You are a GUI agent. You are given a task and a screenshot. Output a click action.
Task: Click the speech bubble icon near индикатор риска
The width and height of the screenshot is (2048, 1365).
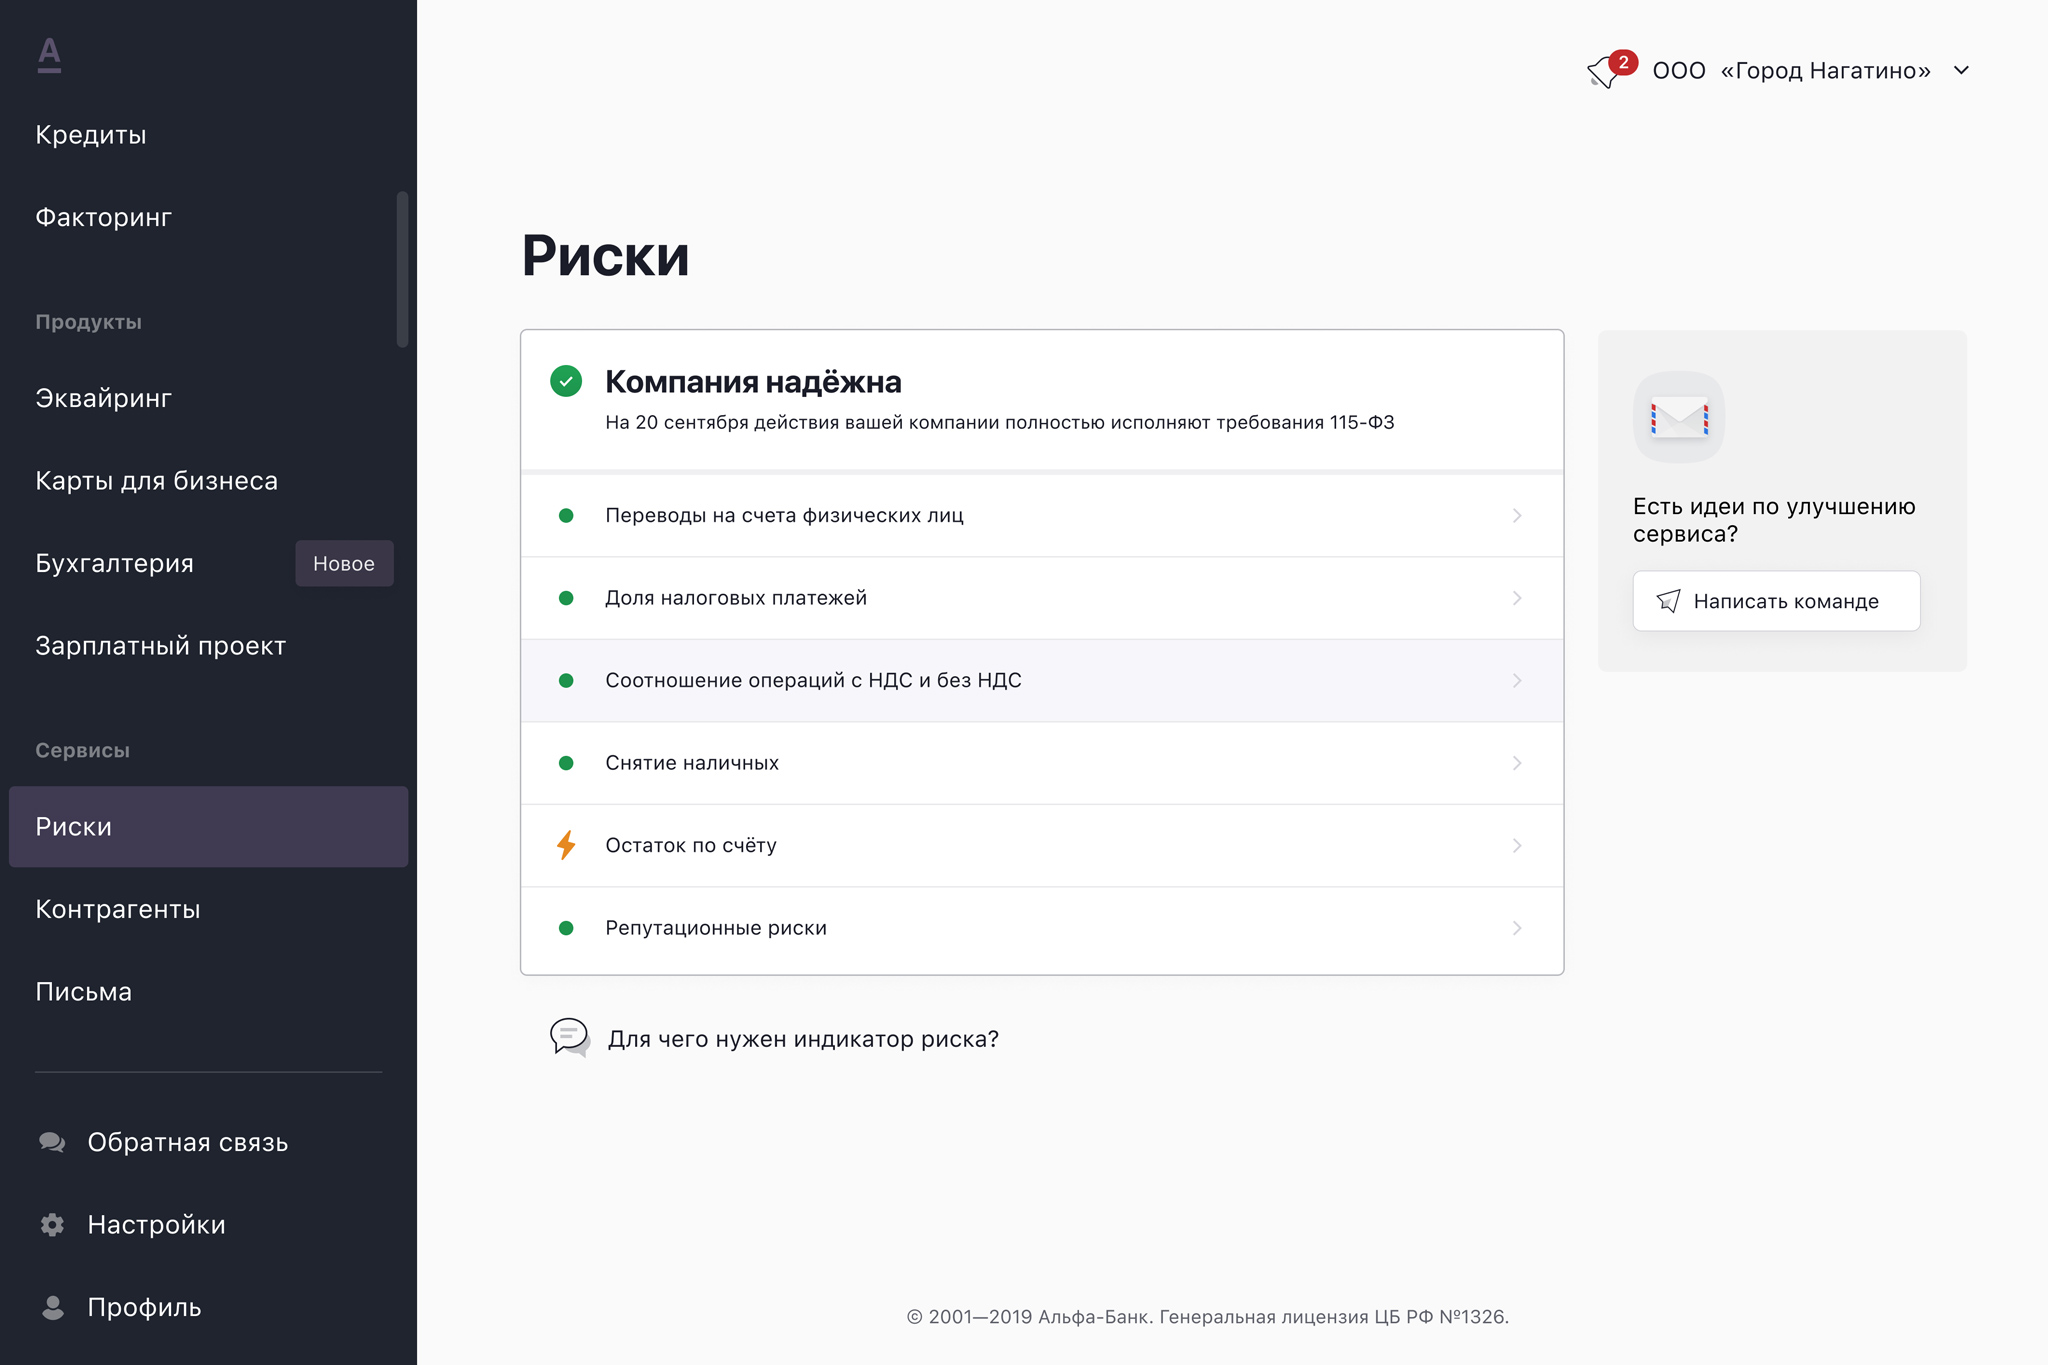(x=569, y=1038)
